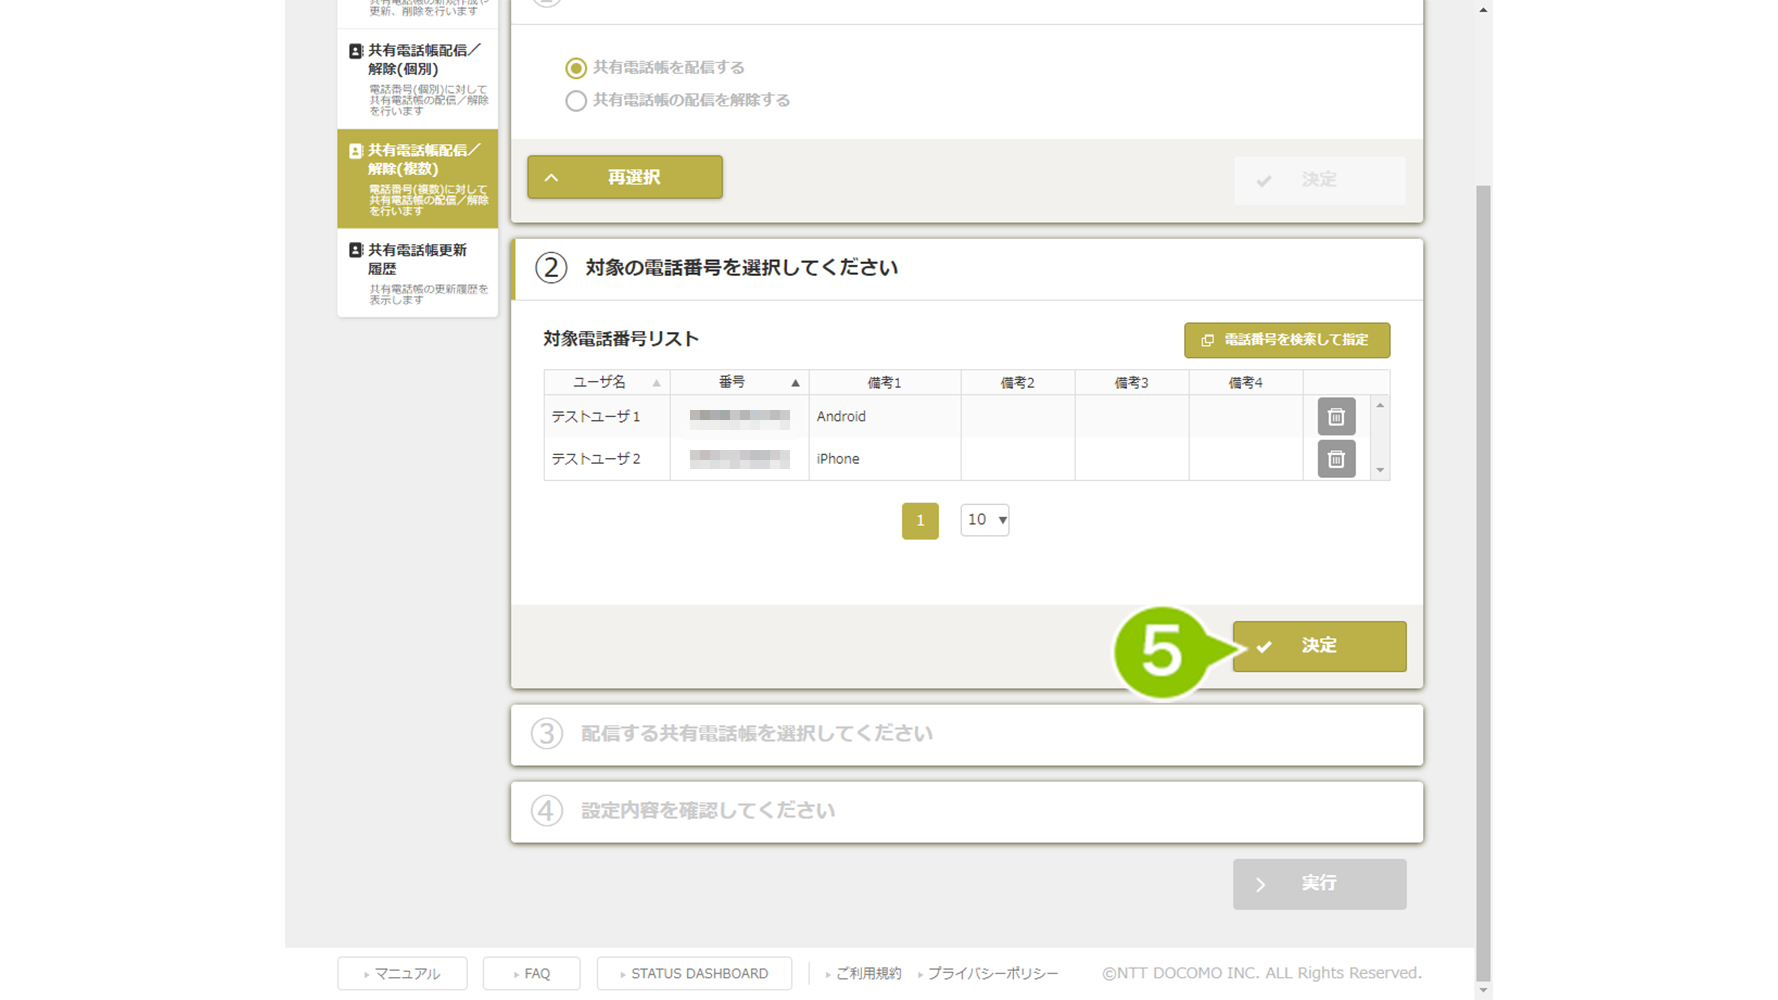The image size is (1778, 1000).
Task: Go to page 1 of list
Action: click(920, 521)
